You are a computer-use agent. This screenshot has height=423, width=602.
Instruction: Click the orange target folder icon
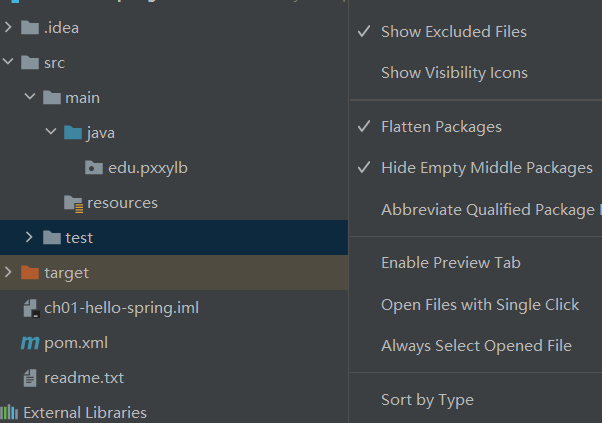29,272
